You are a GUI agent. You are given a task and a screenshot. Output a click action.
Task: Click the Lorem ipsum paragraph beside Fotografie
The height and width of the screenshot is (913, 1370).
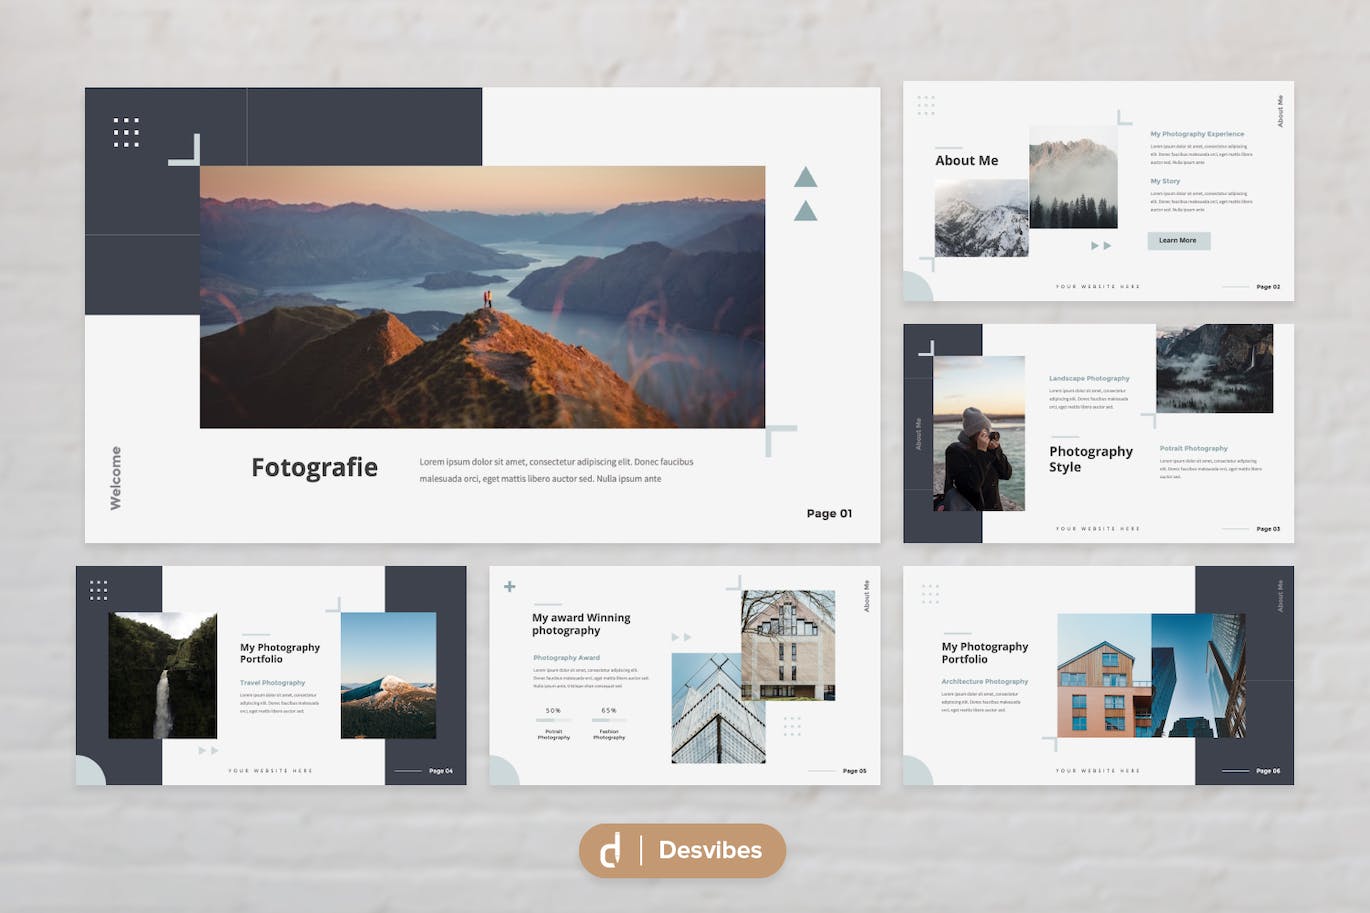[556, 470]
